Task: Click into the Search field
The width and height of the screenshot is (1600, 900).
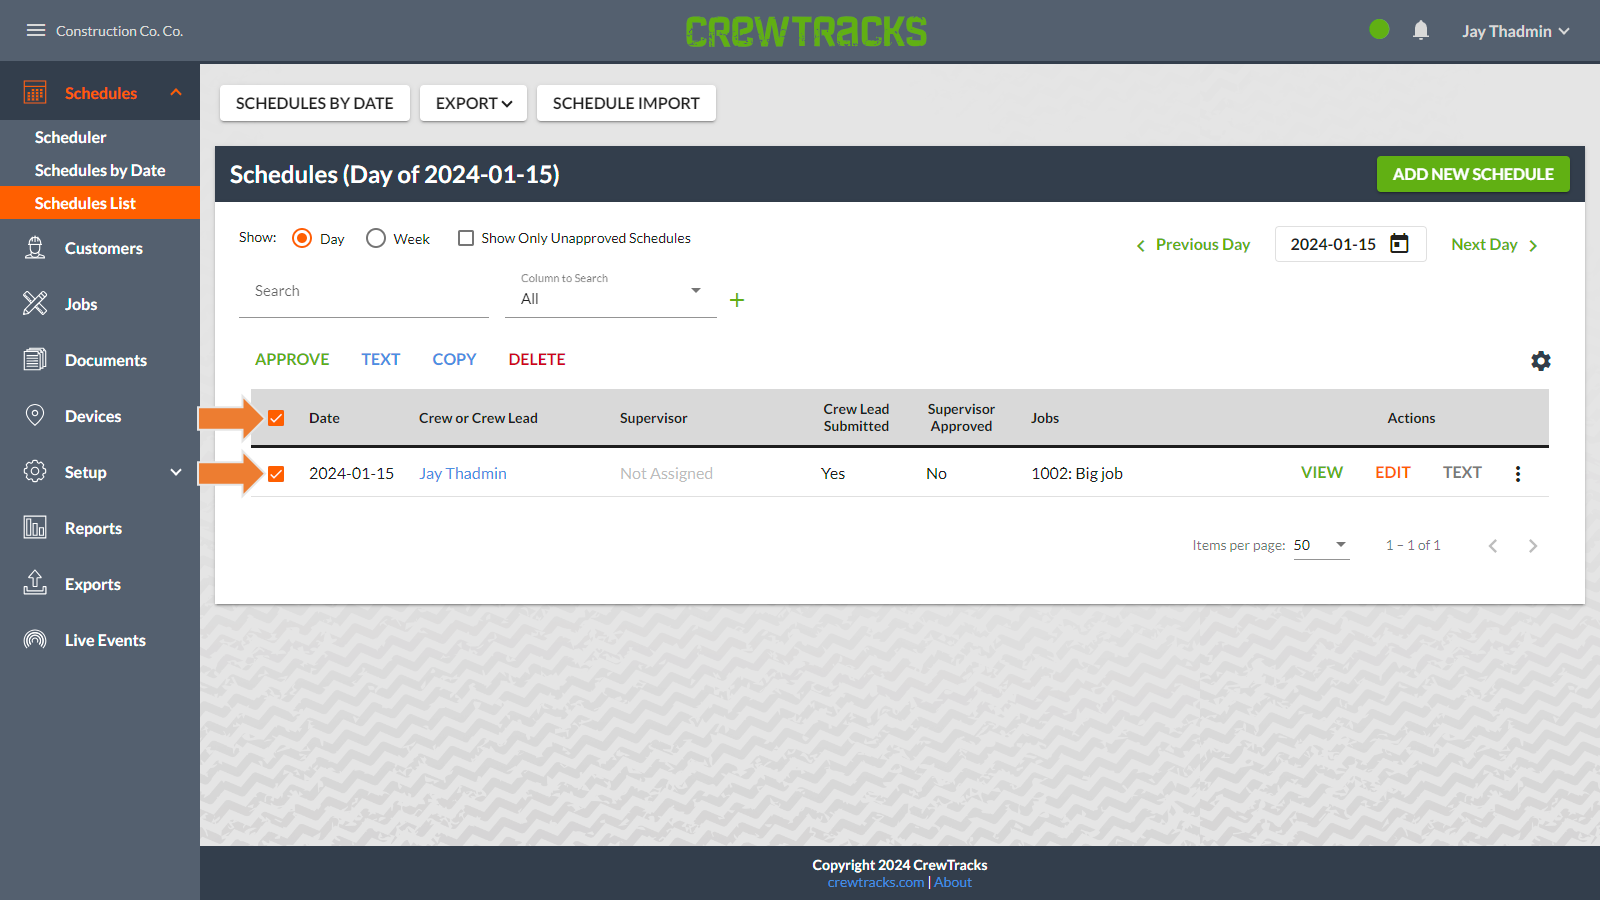Action: tap(364, 292)
